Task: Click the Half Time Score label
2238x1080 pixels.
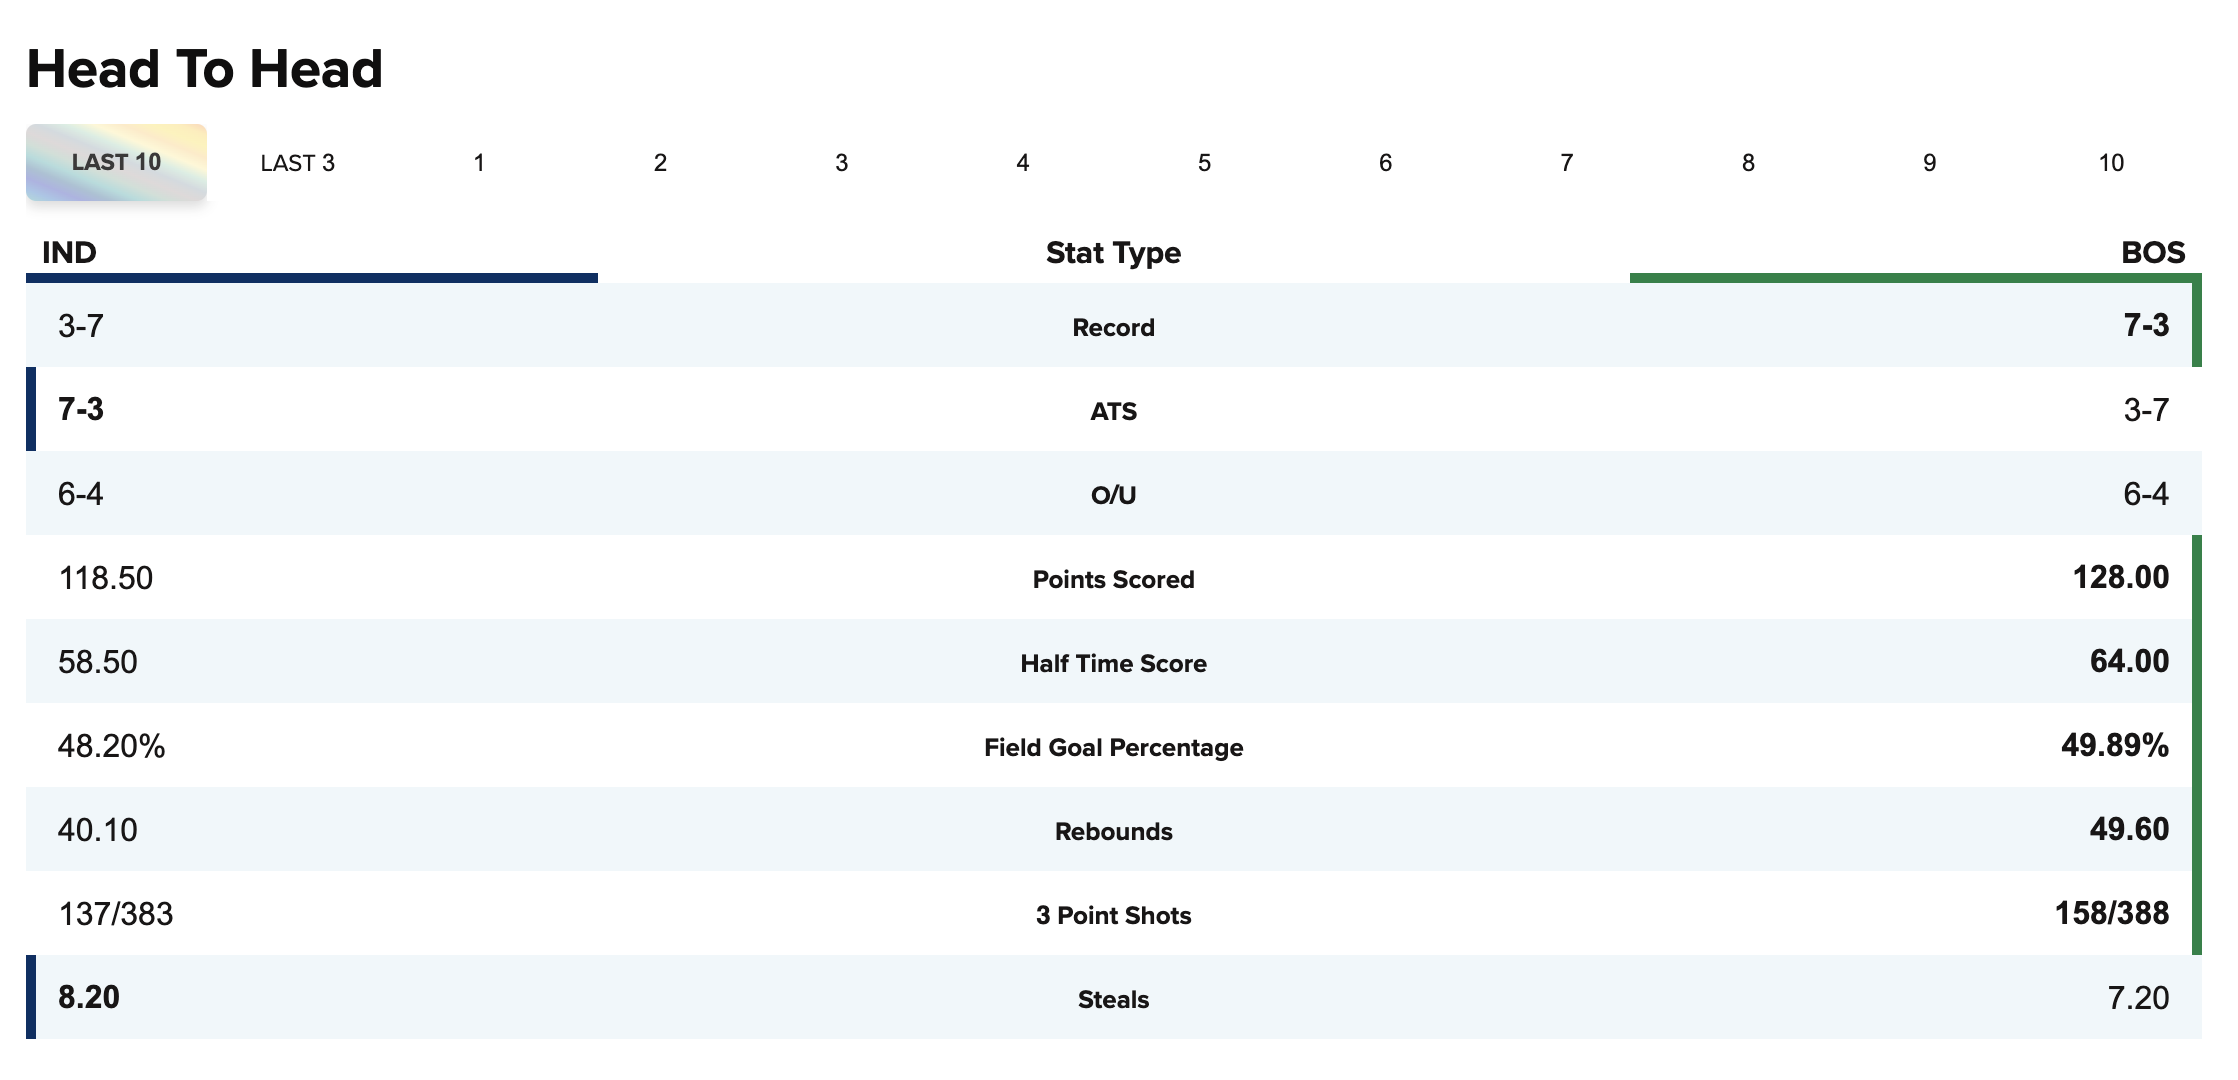Action: pos(1113,663)
